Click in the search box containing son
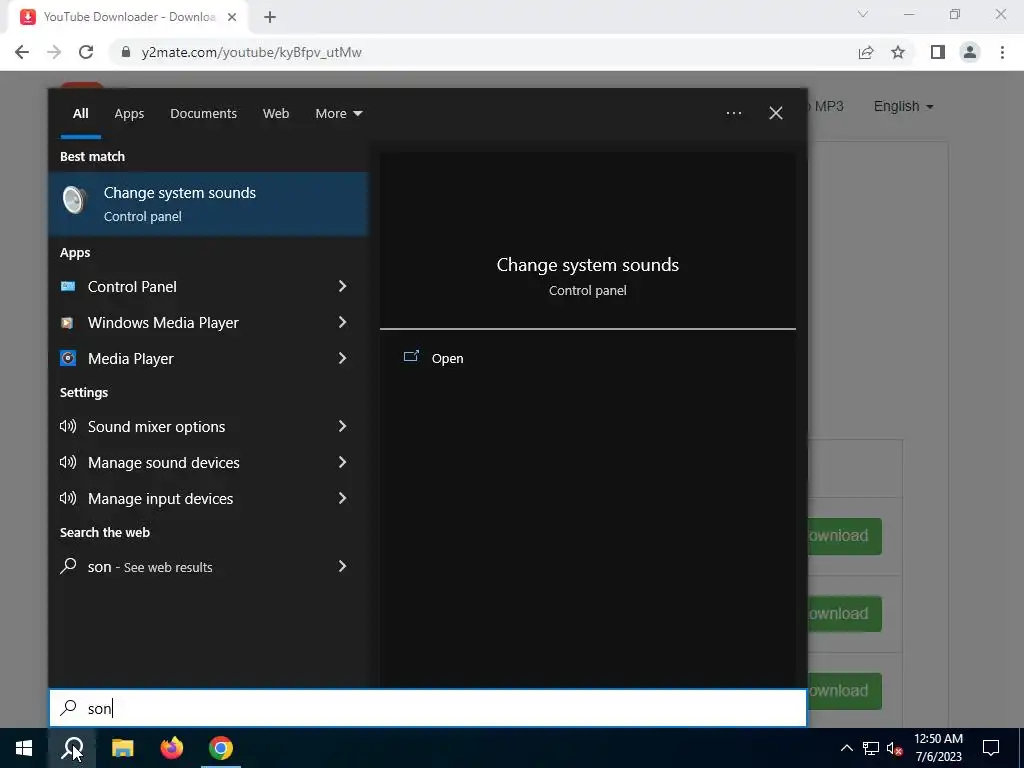Screen dimensions: 1024x768 click(x=428, y=708)
